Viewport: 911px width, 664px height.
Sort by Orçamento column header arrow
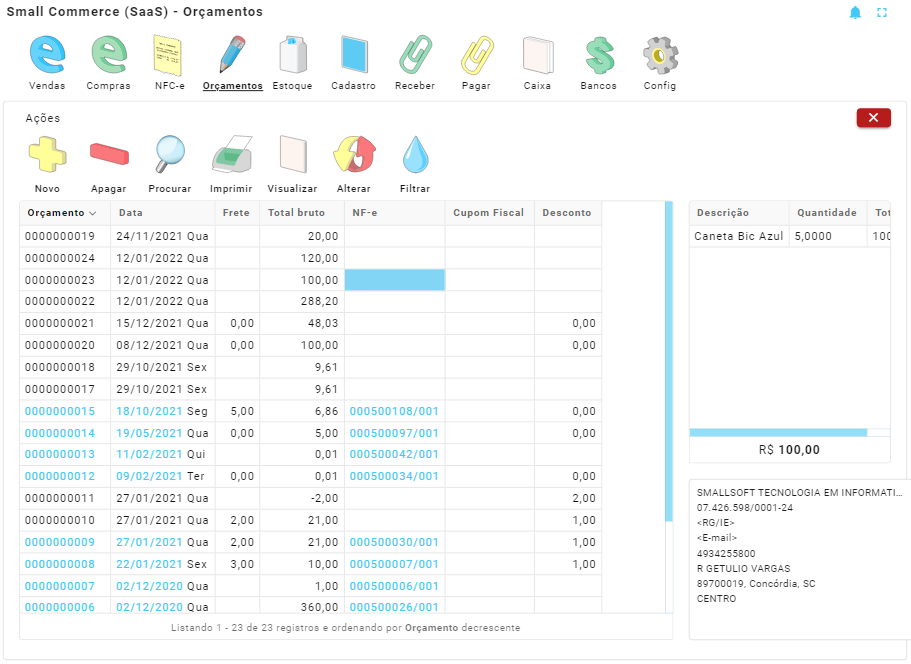click(x=93, y=213)
